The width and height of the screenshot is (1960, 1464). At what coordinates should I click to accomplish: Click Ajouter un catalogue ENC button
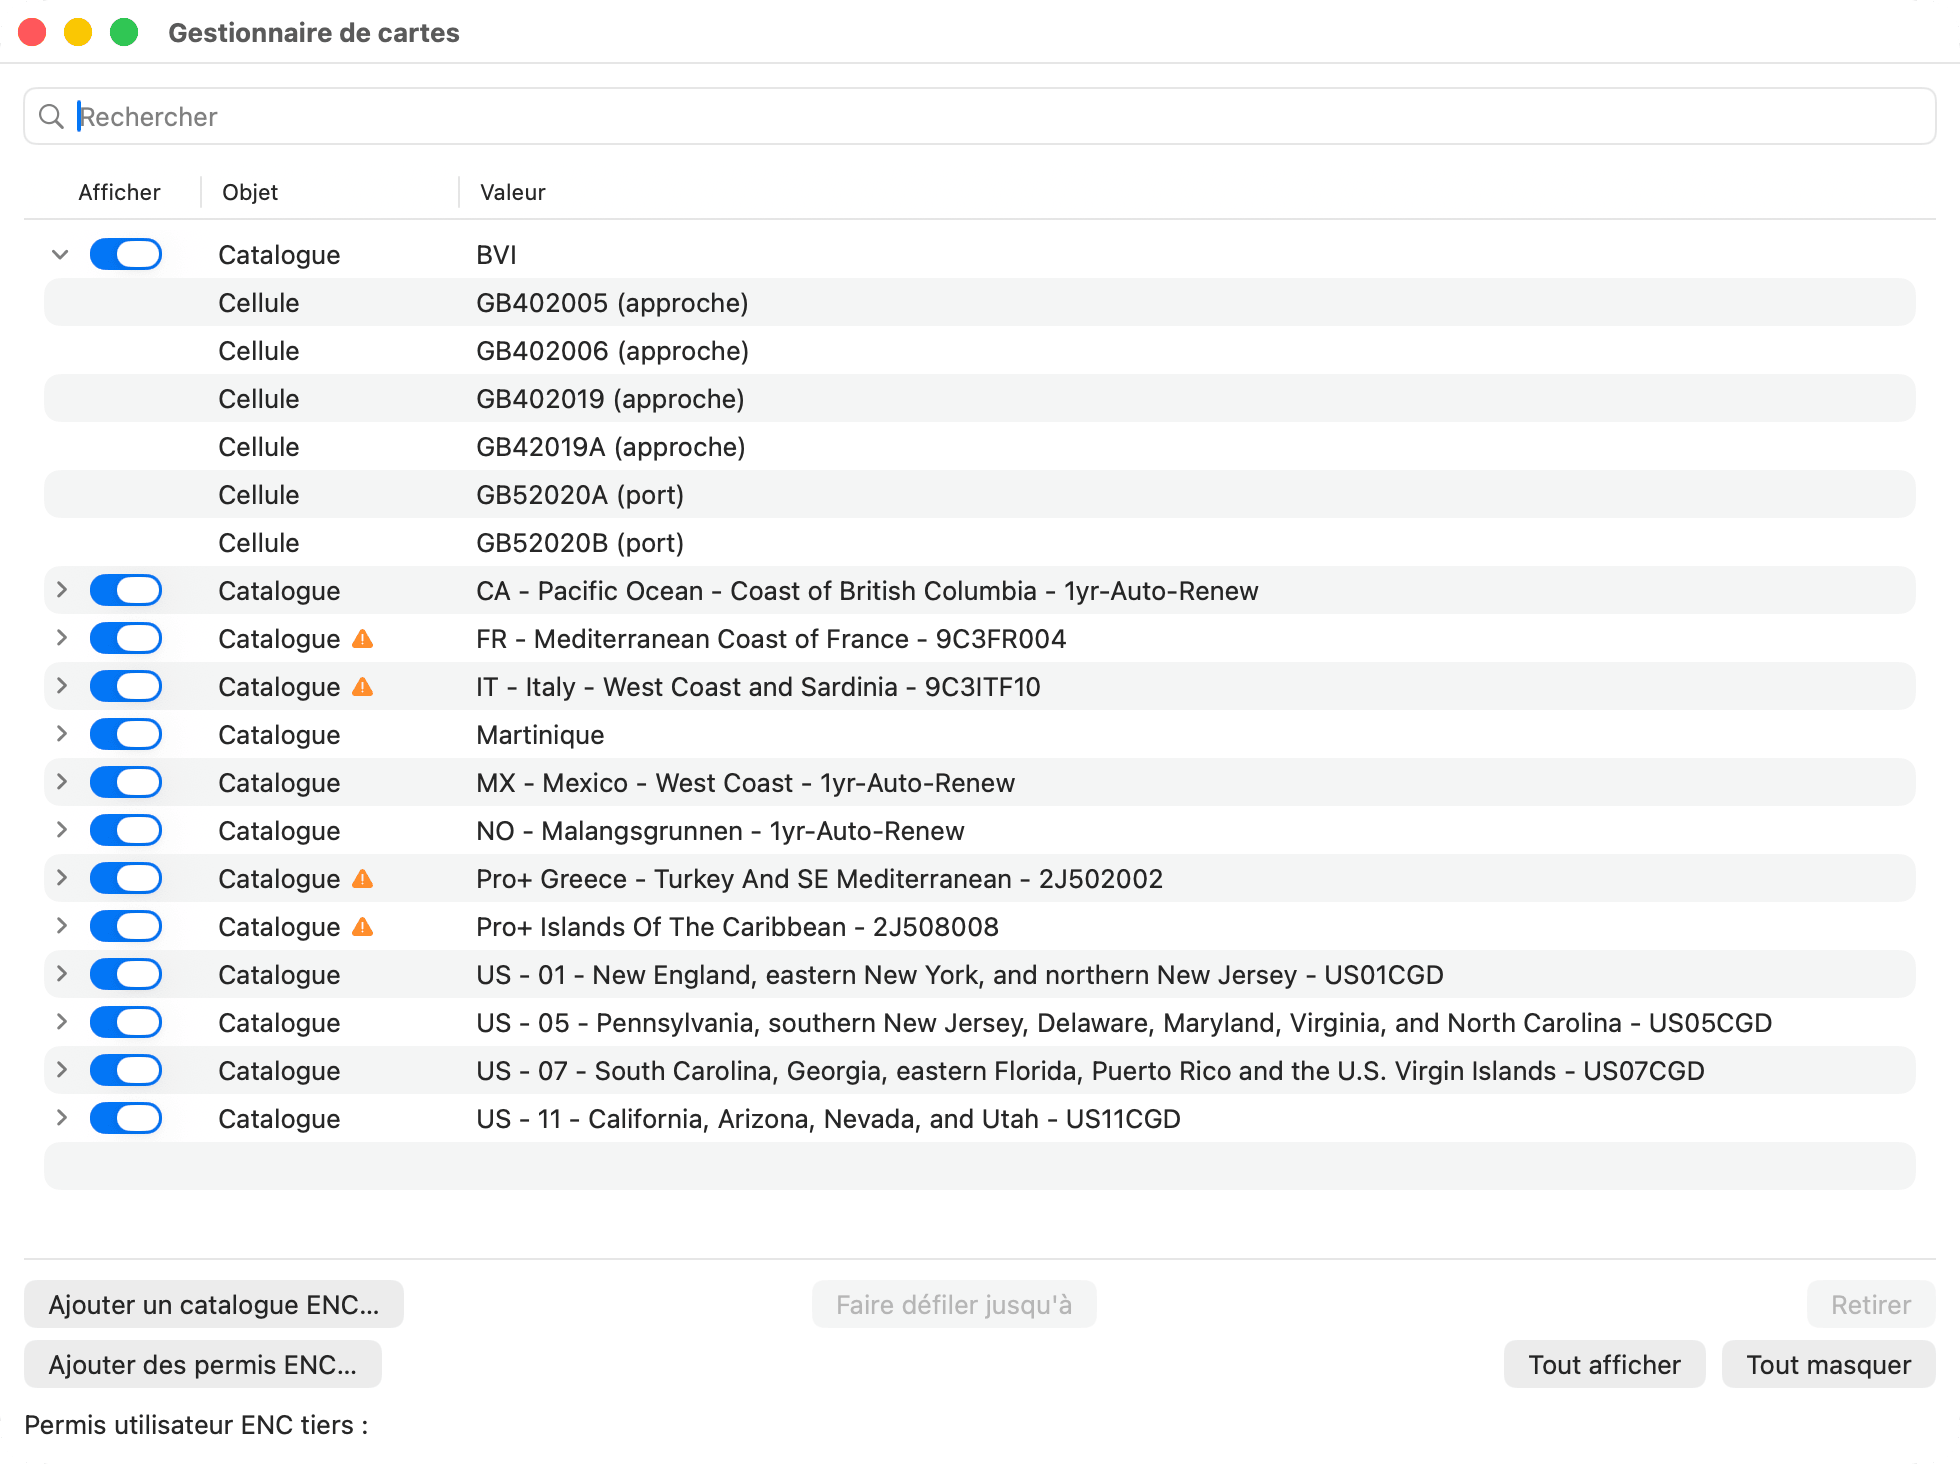pos(214,1304)
